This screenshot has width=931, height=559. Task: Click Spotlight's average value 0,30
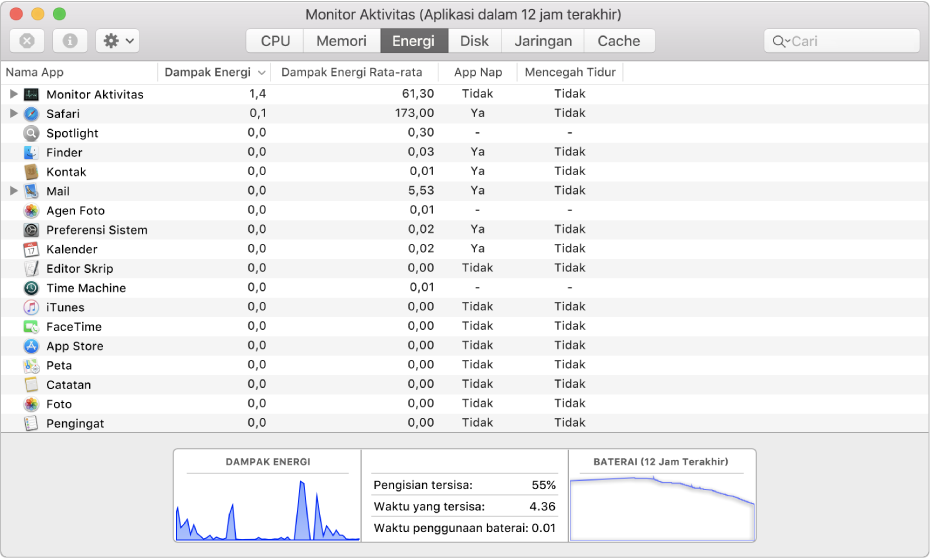click(421, 132)
